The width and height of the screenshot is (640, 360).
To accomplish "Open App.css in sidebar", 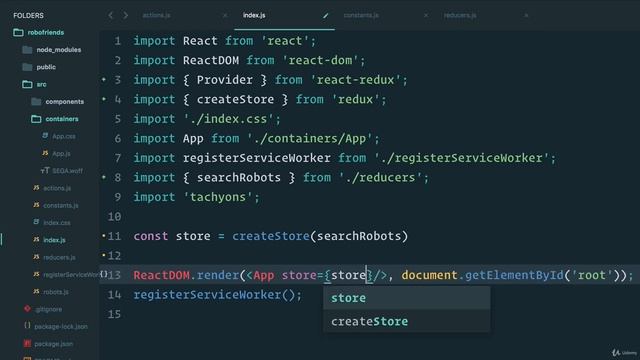I will point(64,136).
